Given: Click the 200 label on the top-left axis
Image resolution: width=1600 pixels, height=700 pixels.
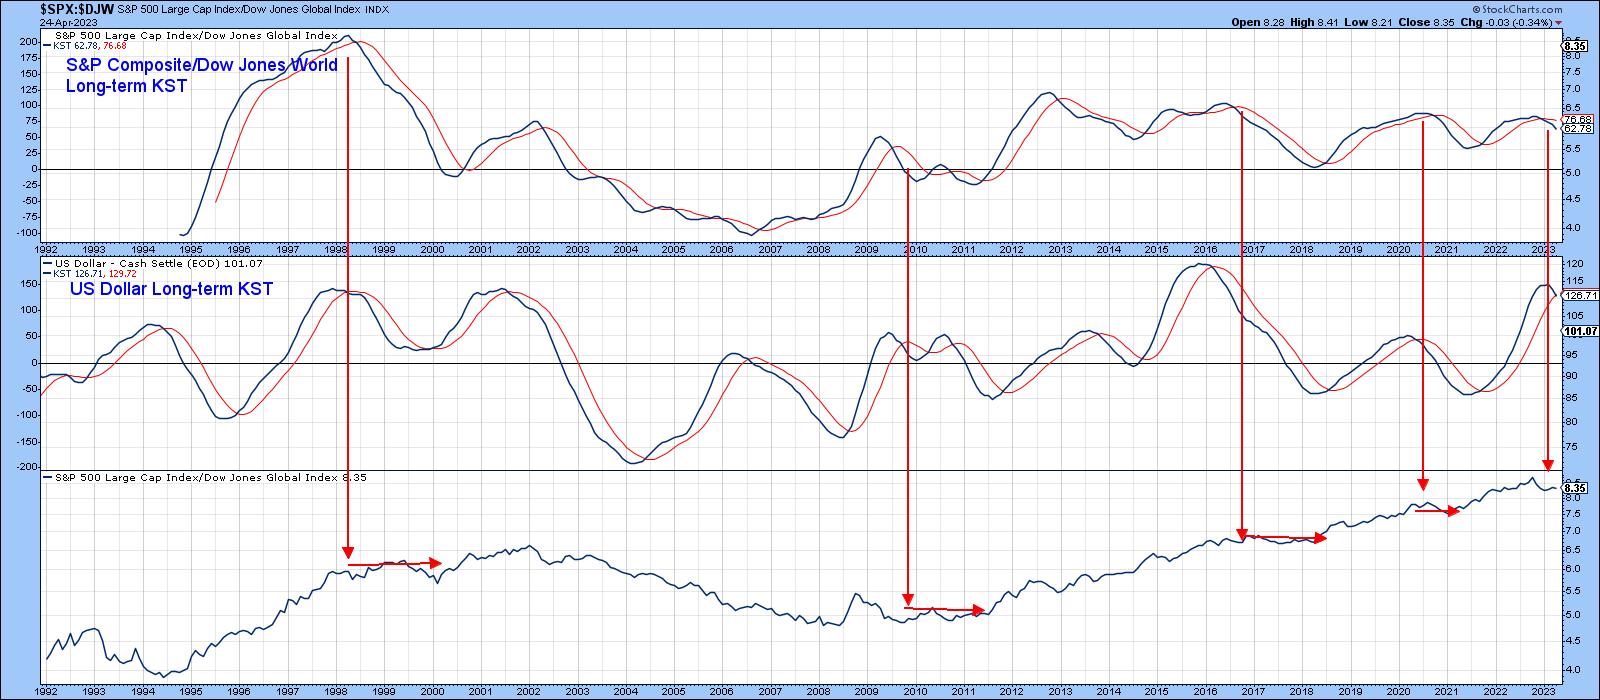Looking at the screenshot, I should point(29,42).
